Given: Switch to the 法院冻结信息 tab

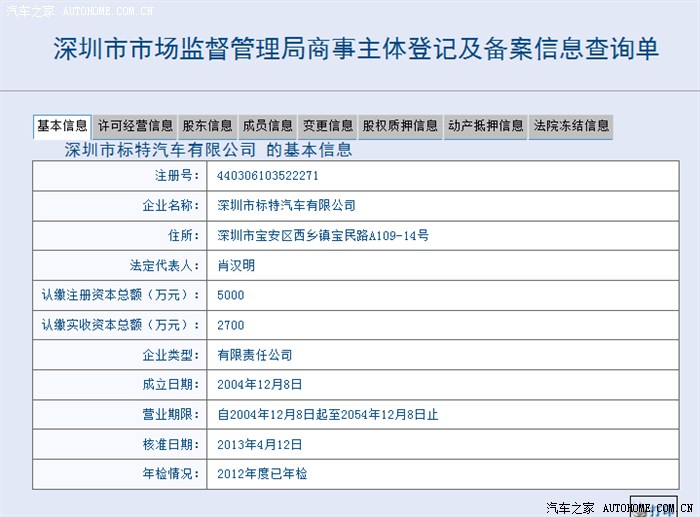Looking at the screenshot, I should [571, 127].
